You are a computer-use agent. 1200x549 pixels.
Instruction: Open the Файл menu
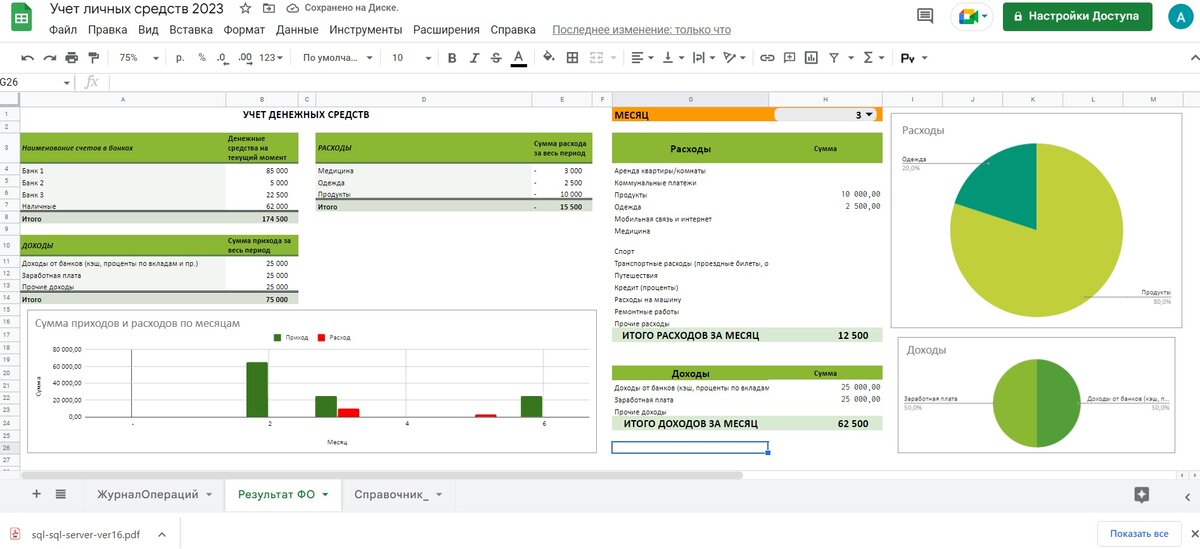tap(62, 30)
